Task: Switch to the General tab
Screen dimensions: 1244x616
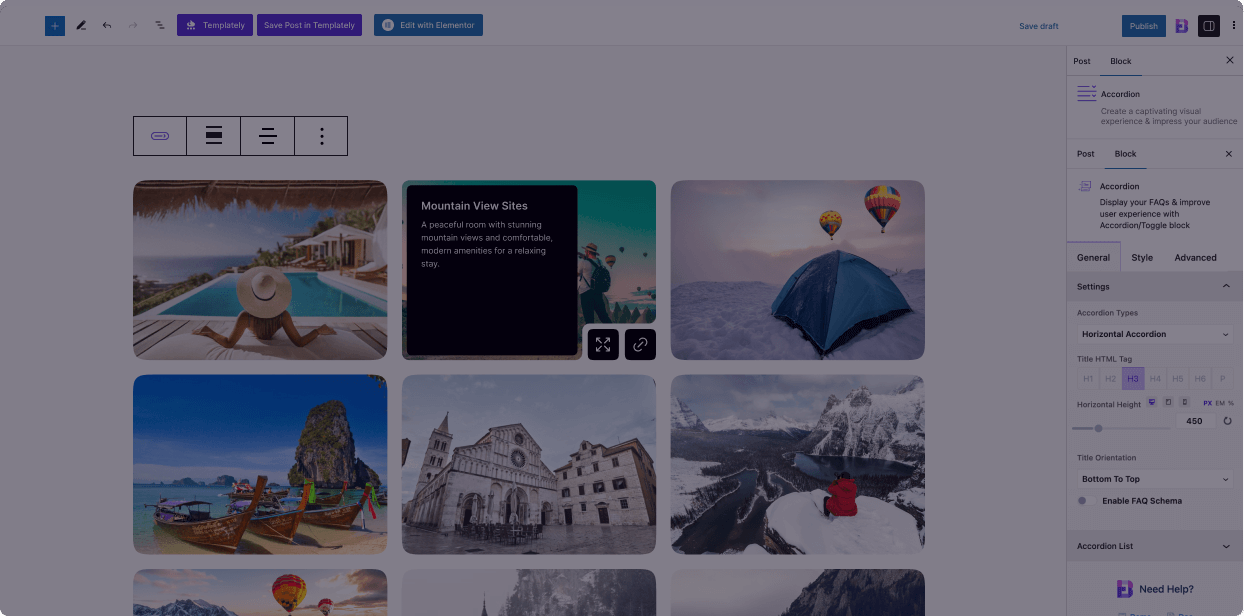Action: point(1093,257)
